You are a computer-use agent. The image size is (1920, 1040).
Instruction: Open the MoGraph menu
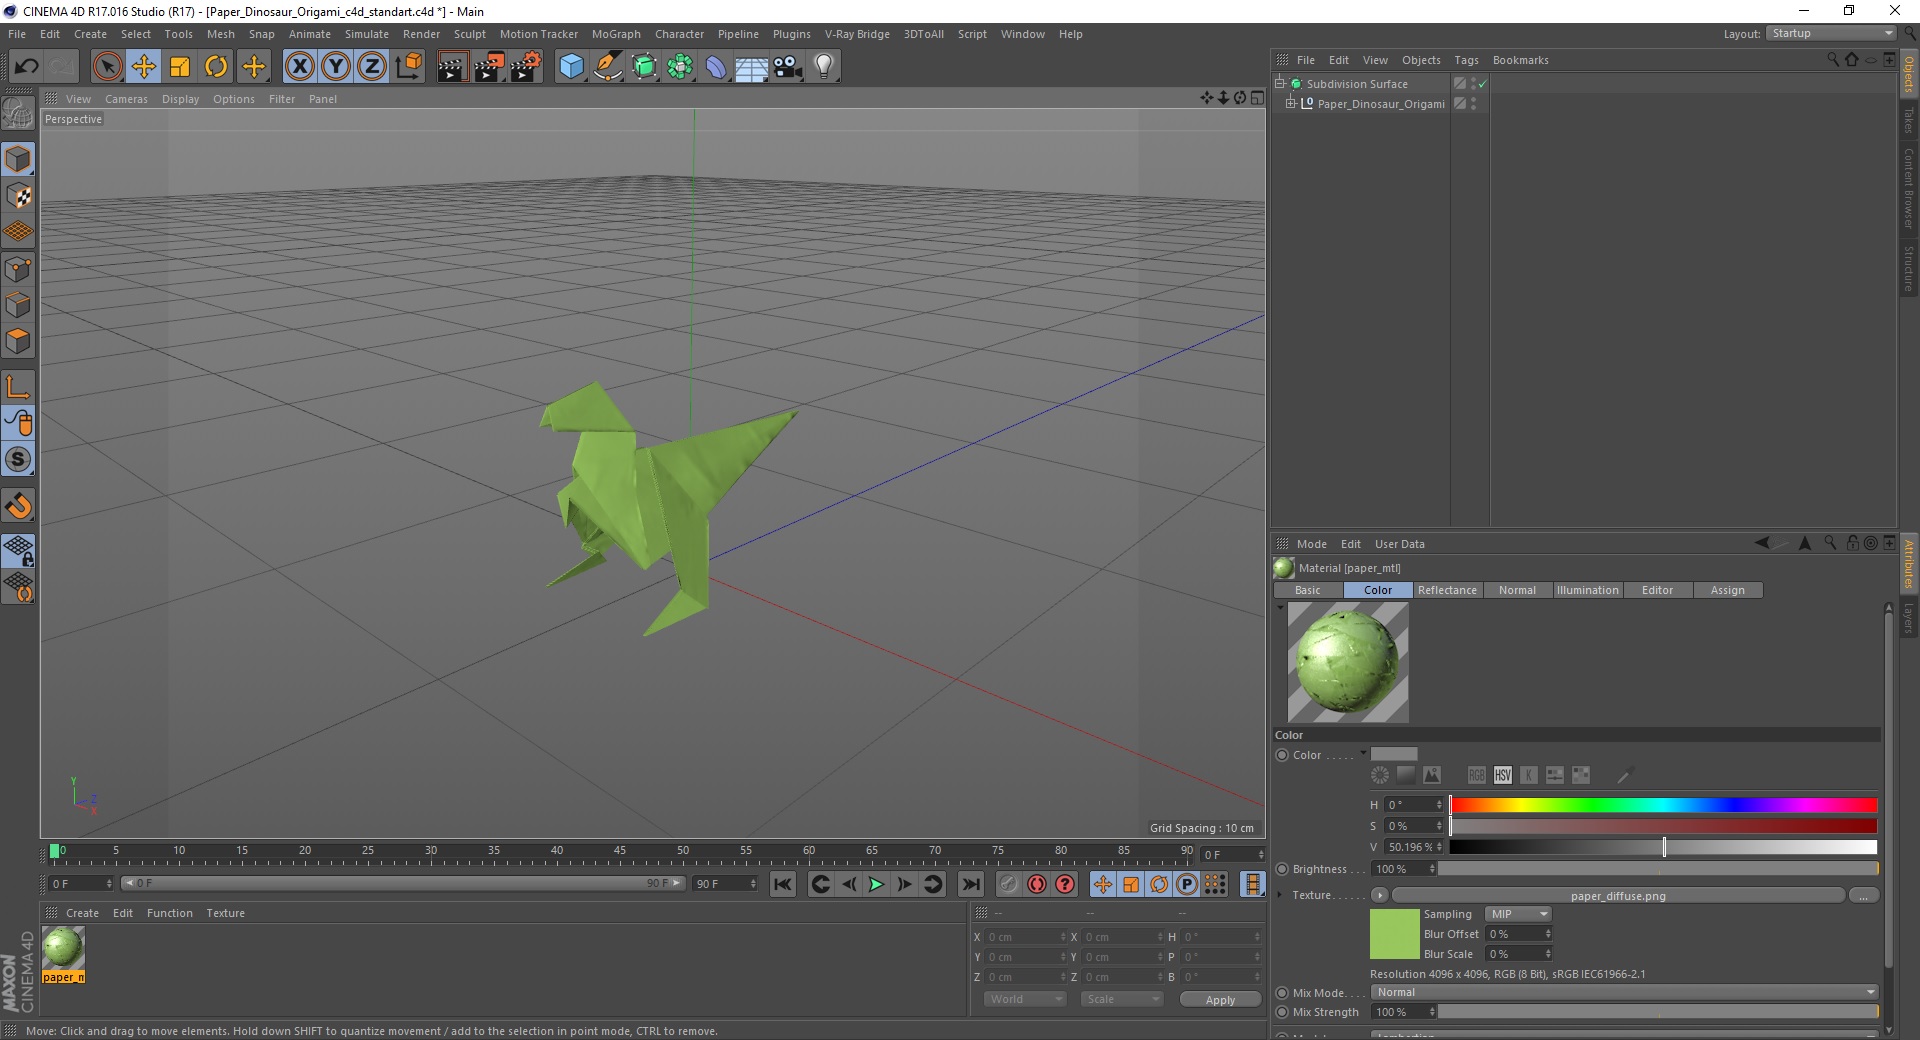point(616,34)
